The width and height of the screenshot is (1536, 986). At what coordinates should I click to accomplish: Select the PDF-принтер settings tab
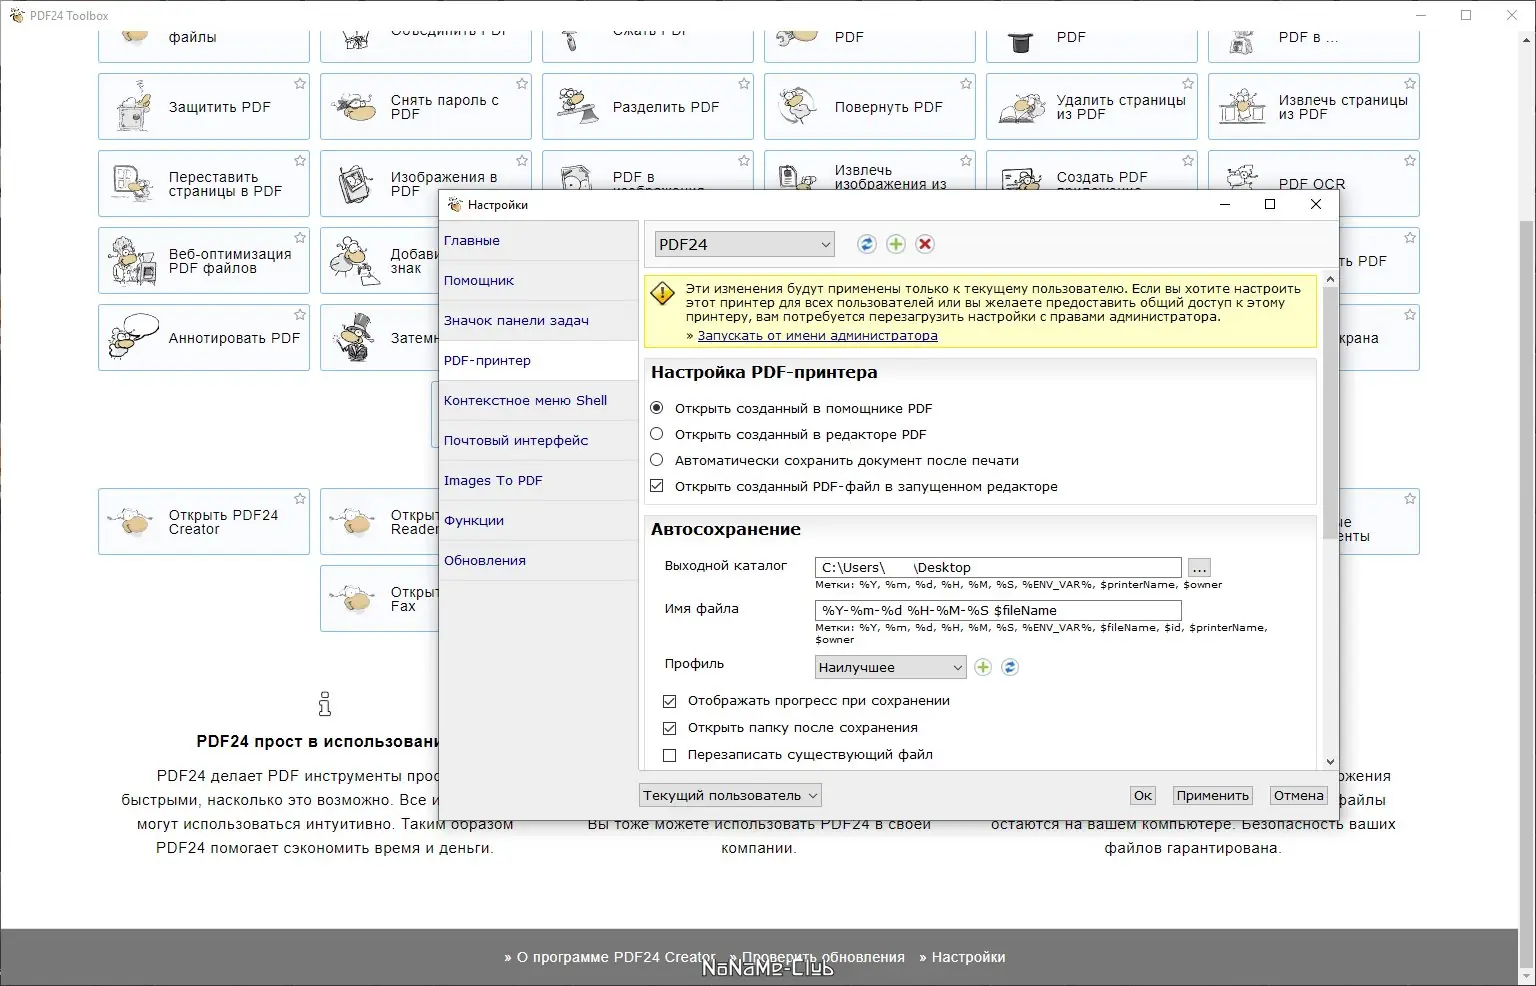pyautogui.click(x=539, y=361)
